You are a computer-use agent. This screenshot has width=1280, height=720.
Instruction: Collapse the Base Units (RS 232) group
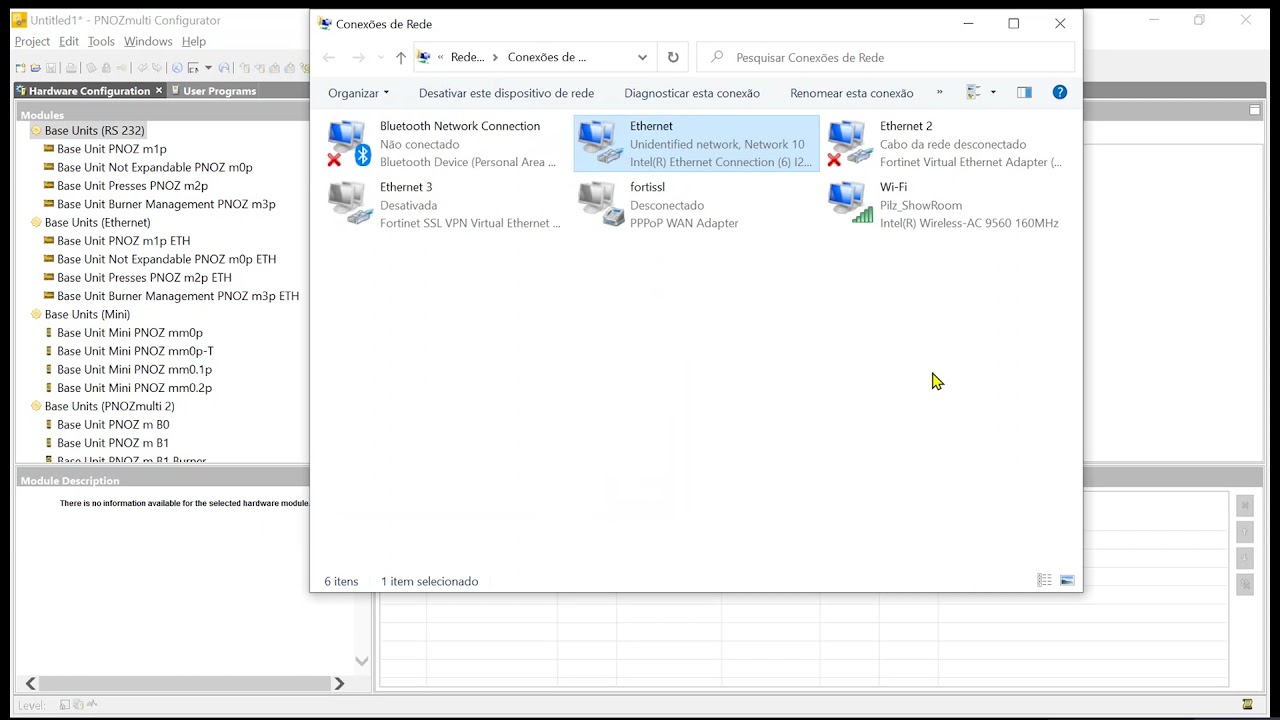click(36, 131)
